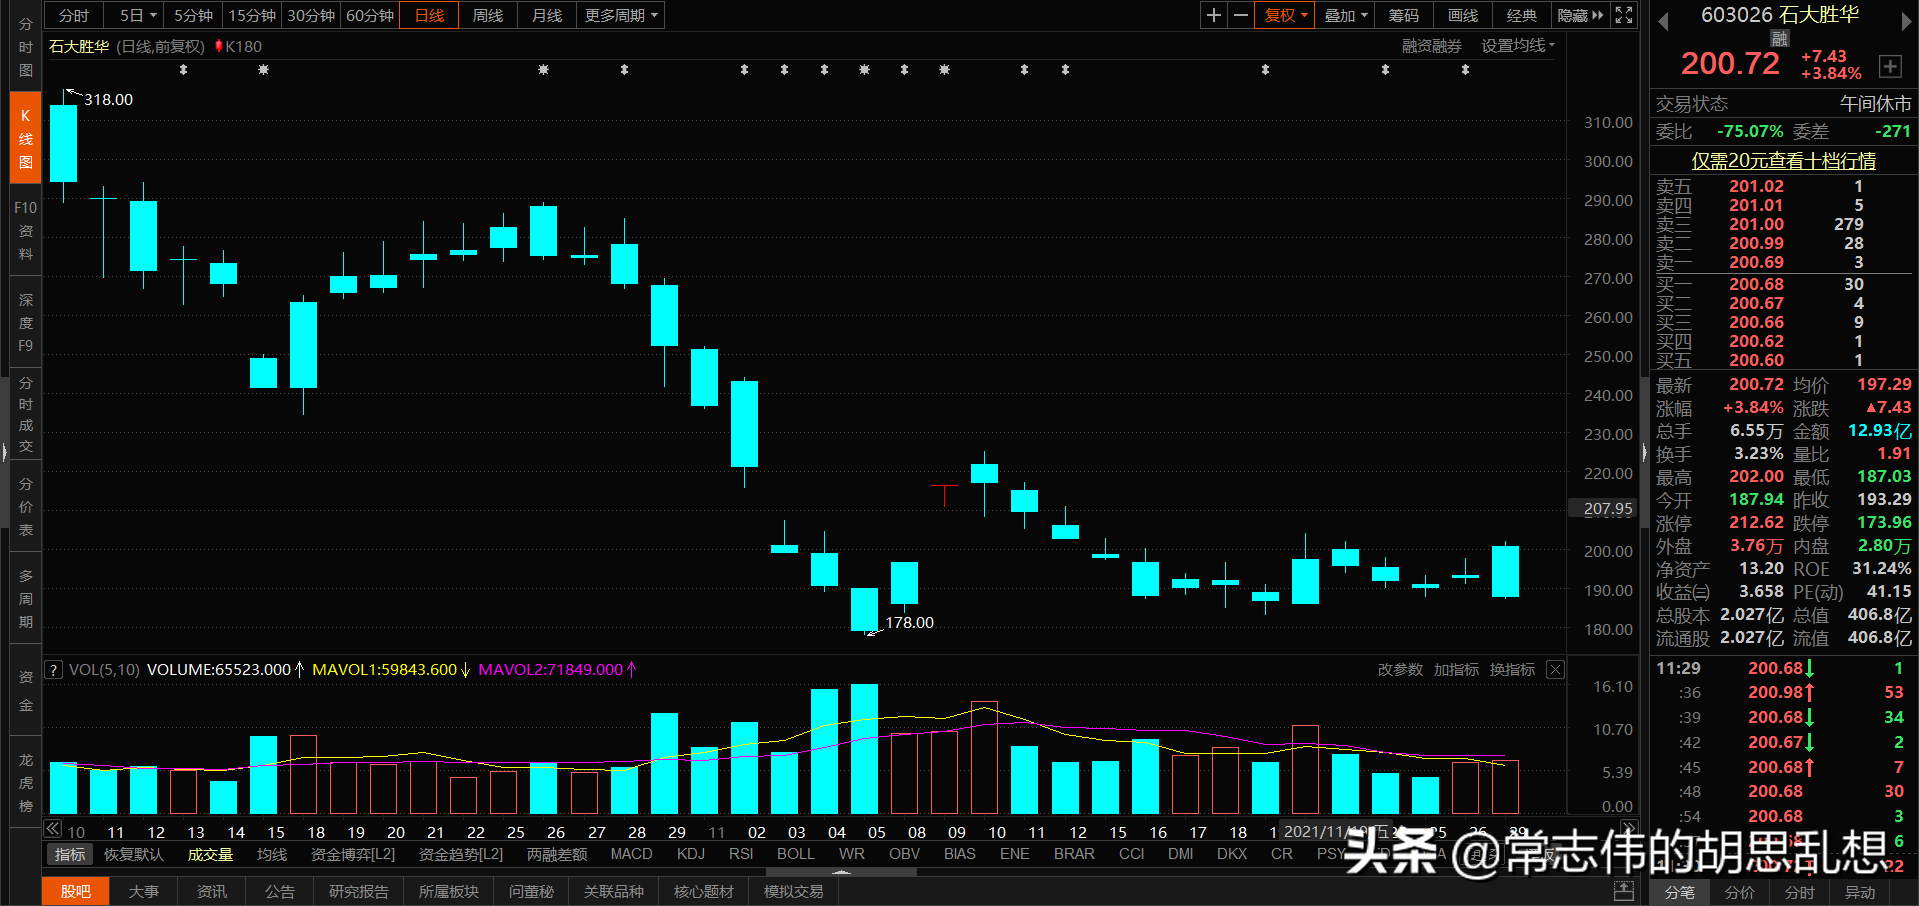The height and width of the screenshot is (906, 1919).
Task: Collapse chart sidebar with double-left arrow icon
Action: pos(52,829)
